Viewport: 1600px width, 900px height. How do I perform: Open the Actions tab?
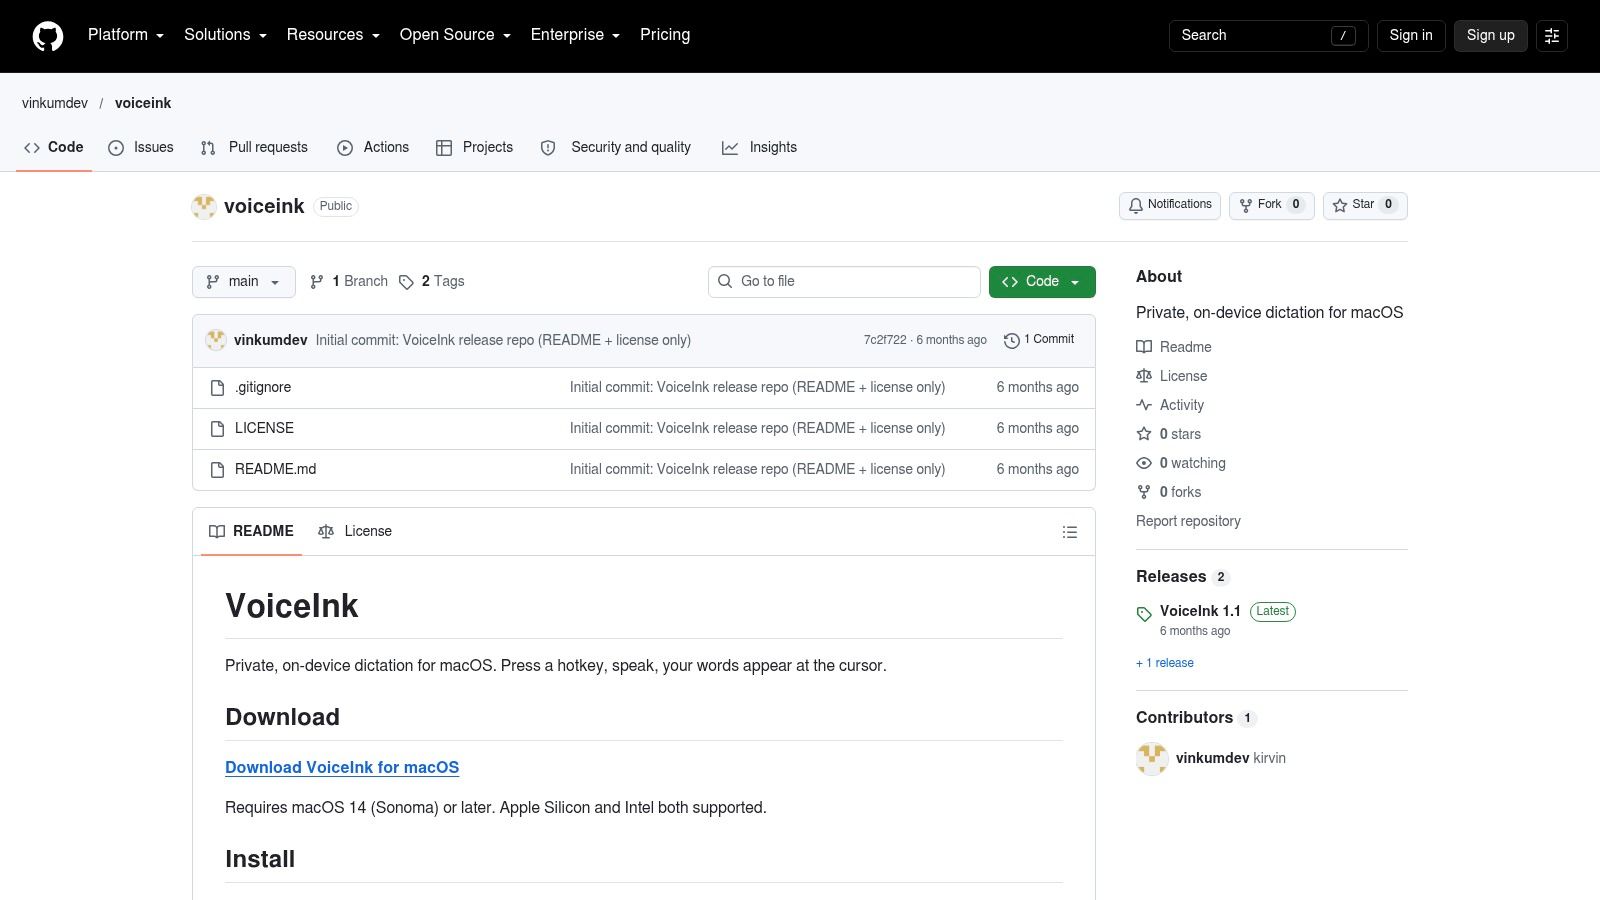pyautogui.click(x=373, y=147)
